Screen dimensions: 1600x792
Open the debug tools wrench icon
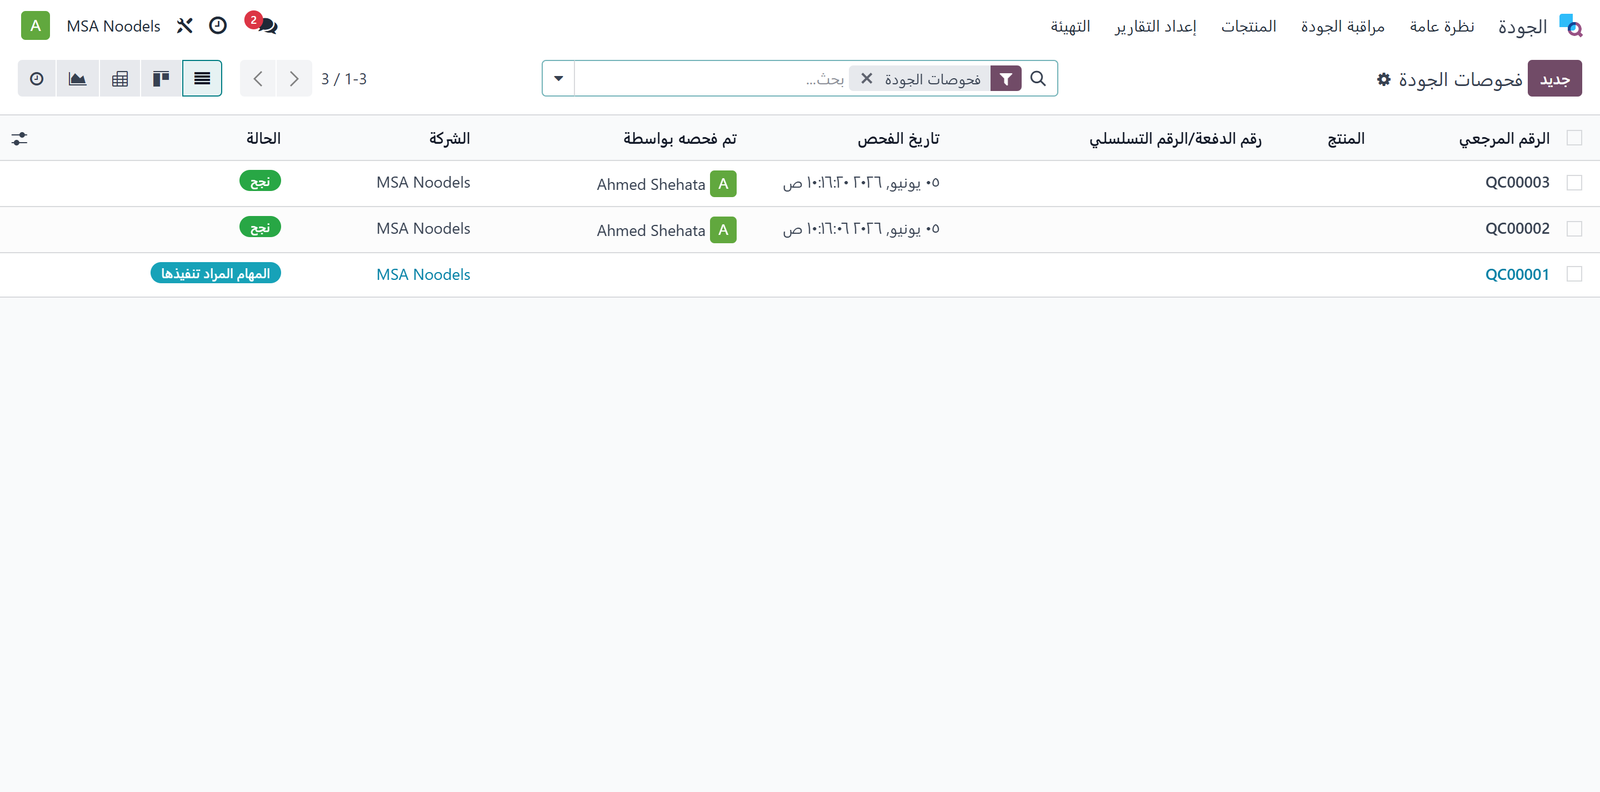tap(185, 26)
